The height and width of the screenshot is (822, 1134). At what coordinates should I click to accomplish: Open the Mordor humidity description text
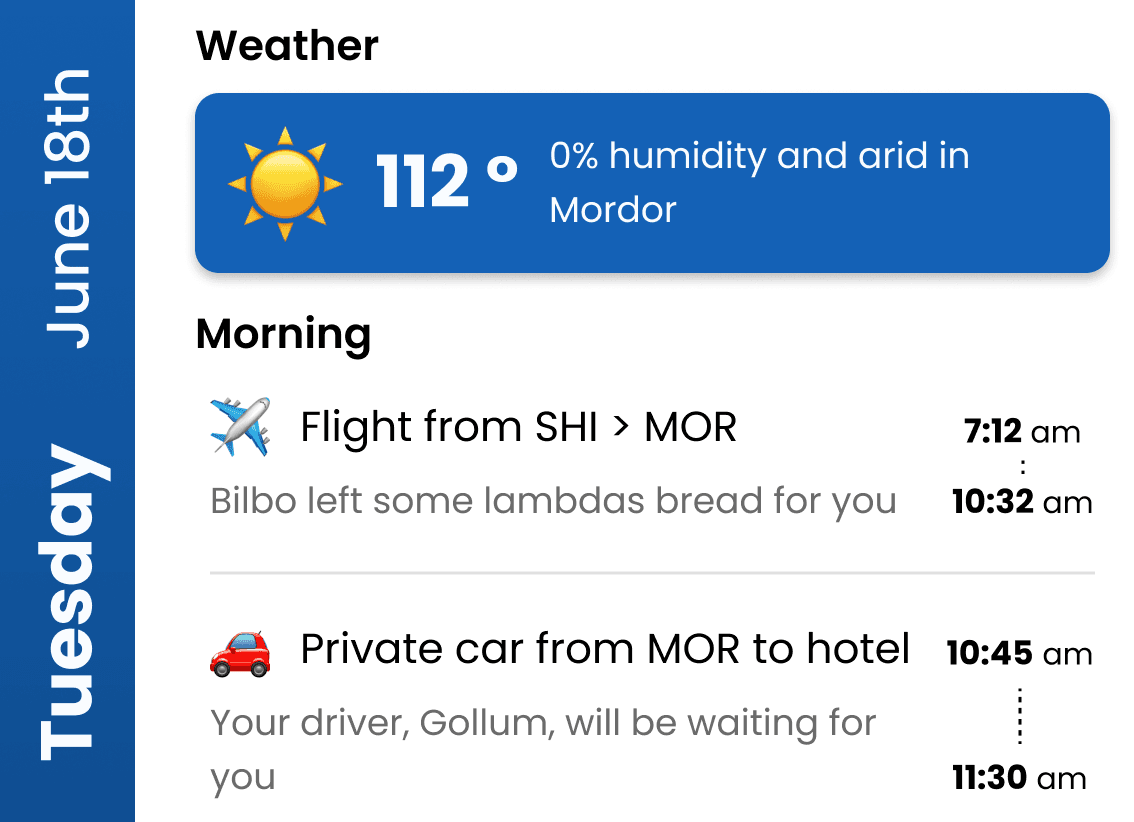click(x=759, y=182)
